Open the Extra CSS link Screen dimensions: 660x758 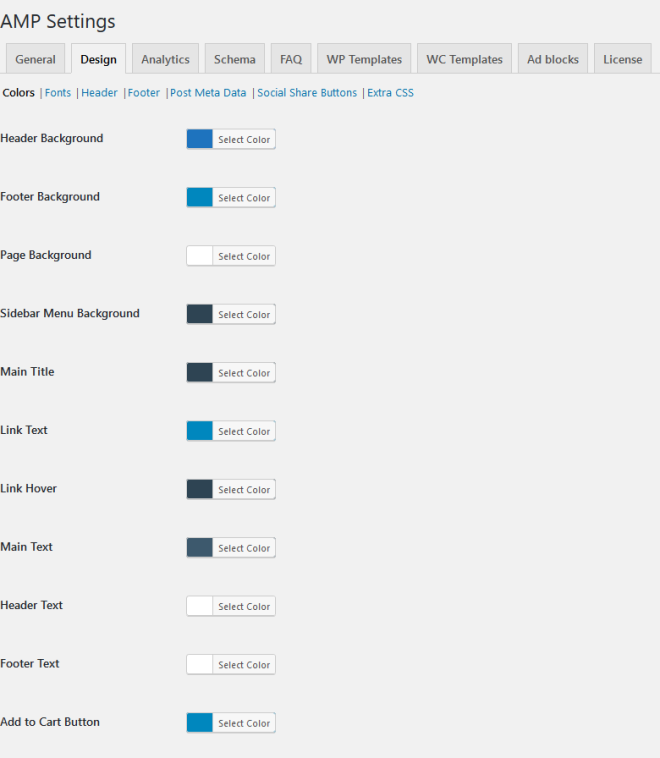[390, 92]
